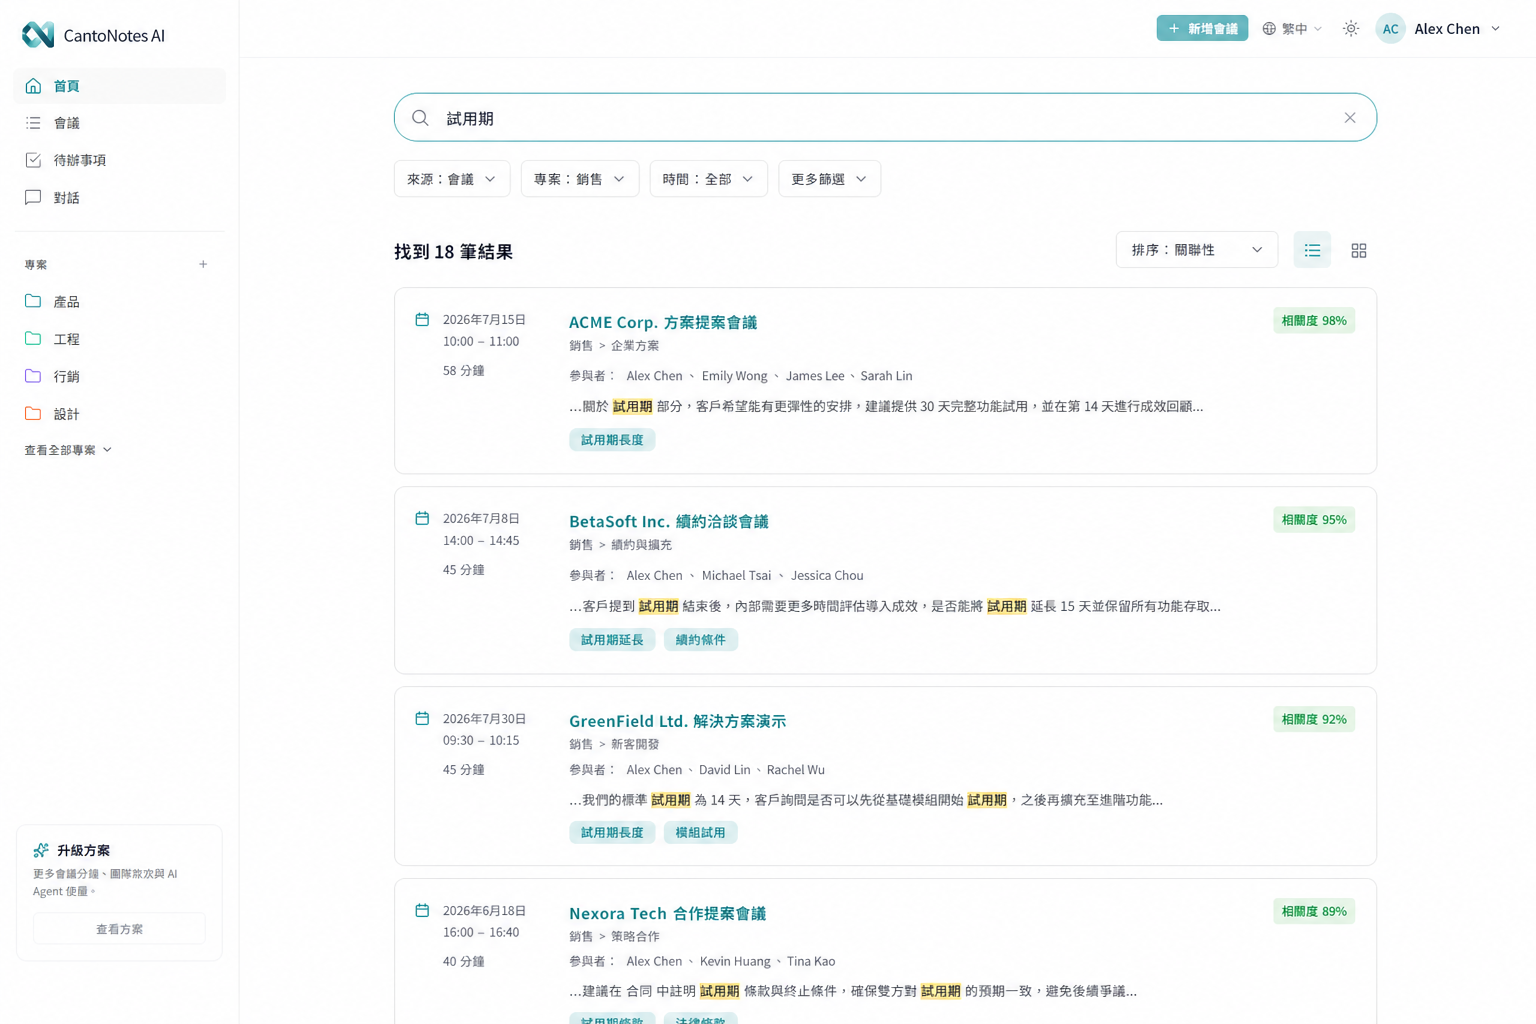Open ACME Corp. 方案提案會議
This screenshot has height=1024, width=1536.
click(663, 322)
